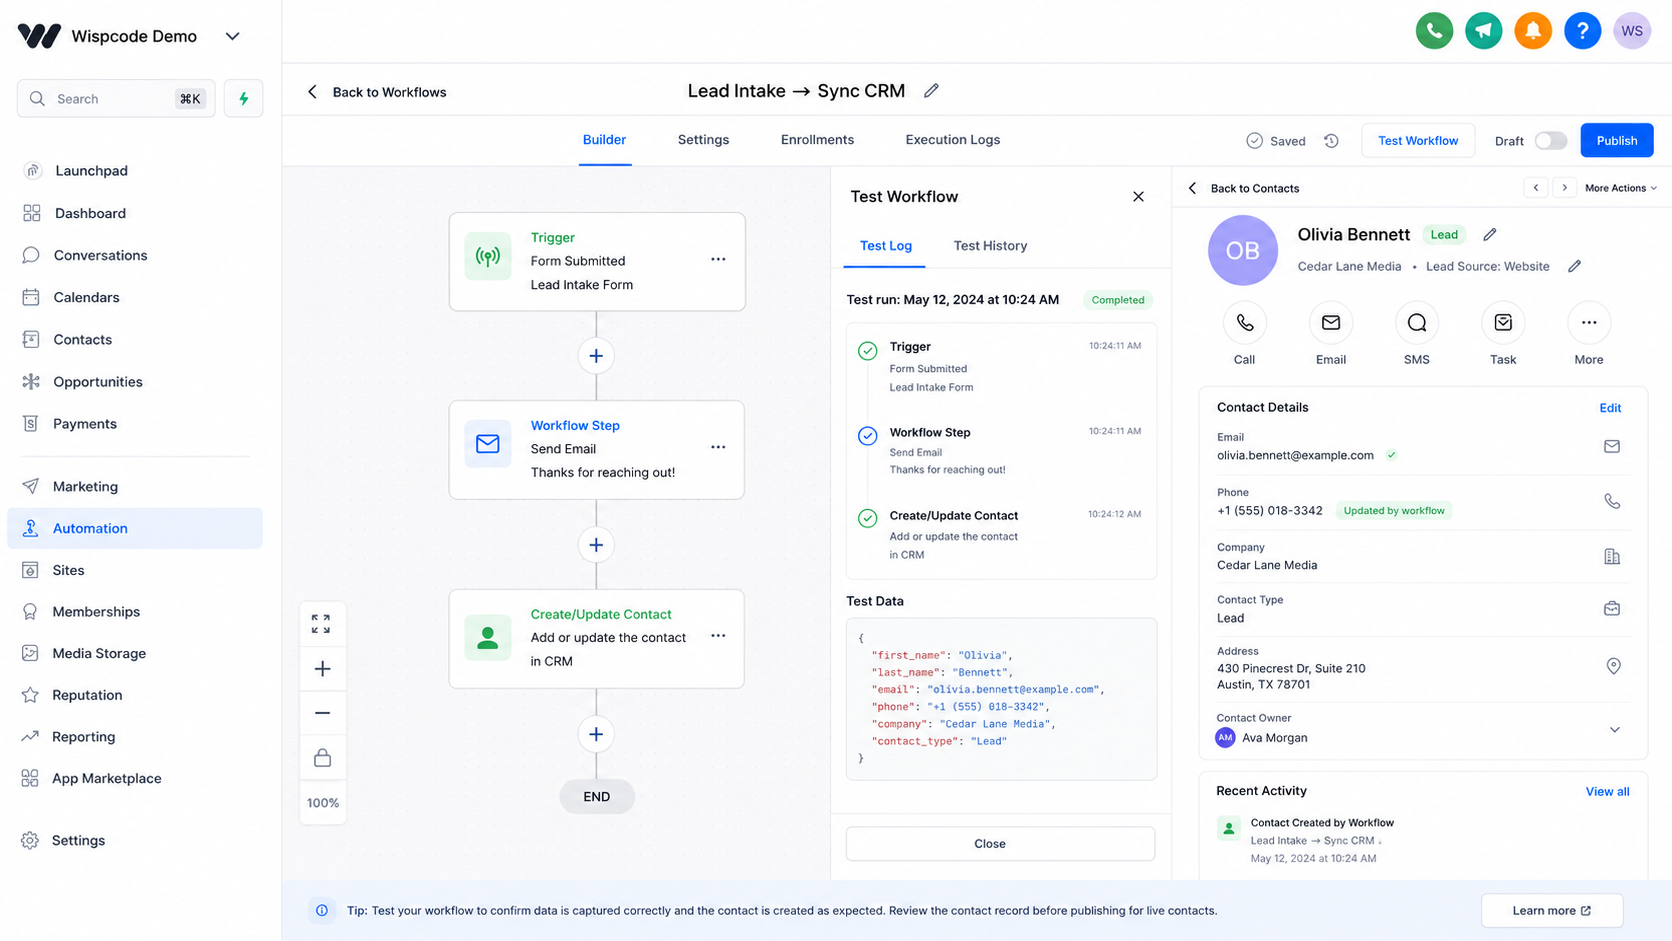
Task: Click View all in Recent Activity
Action: tap(1607, 792)
